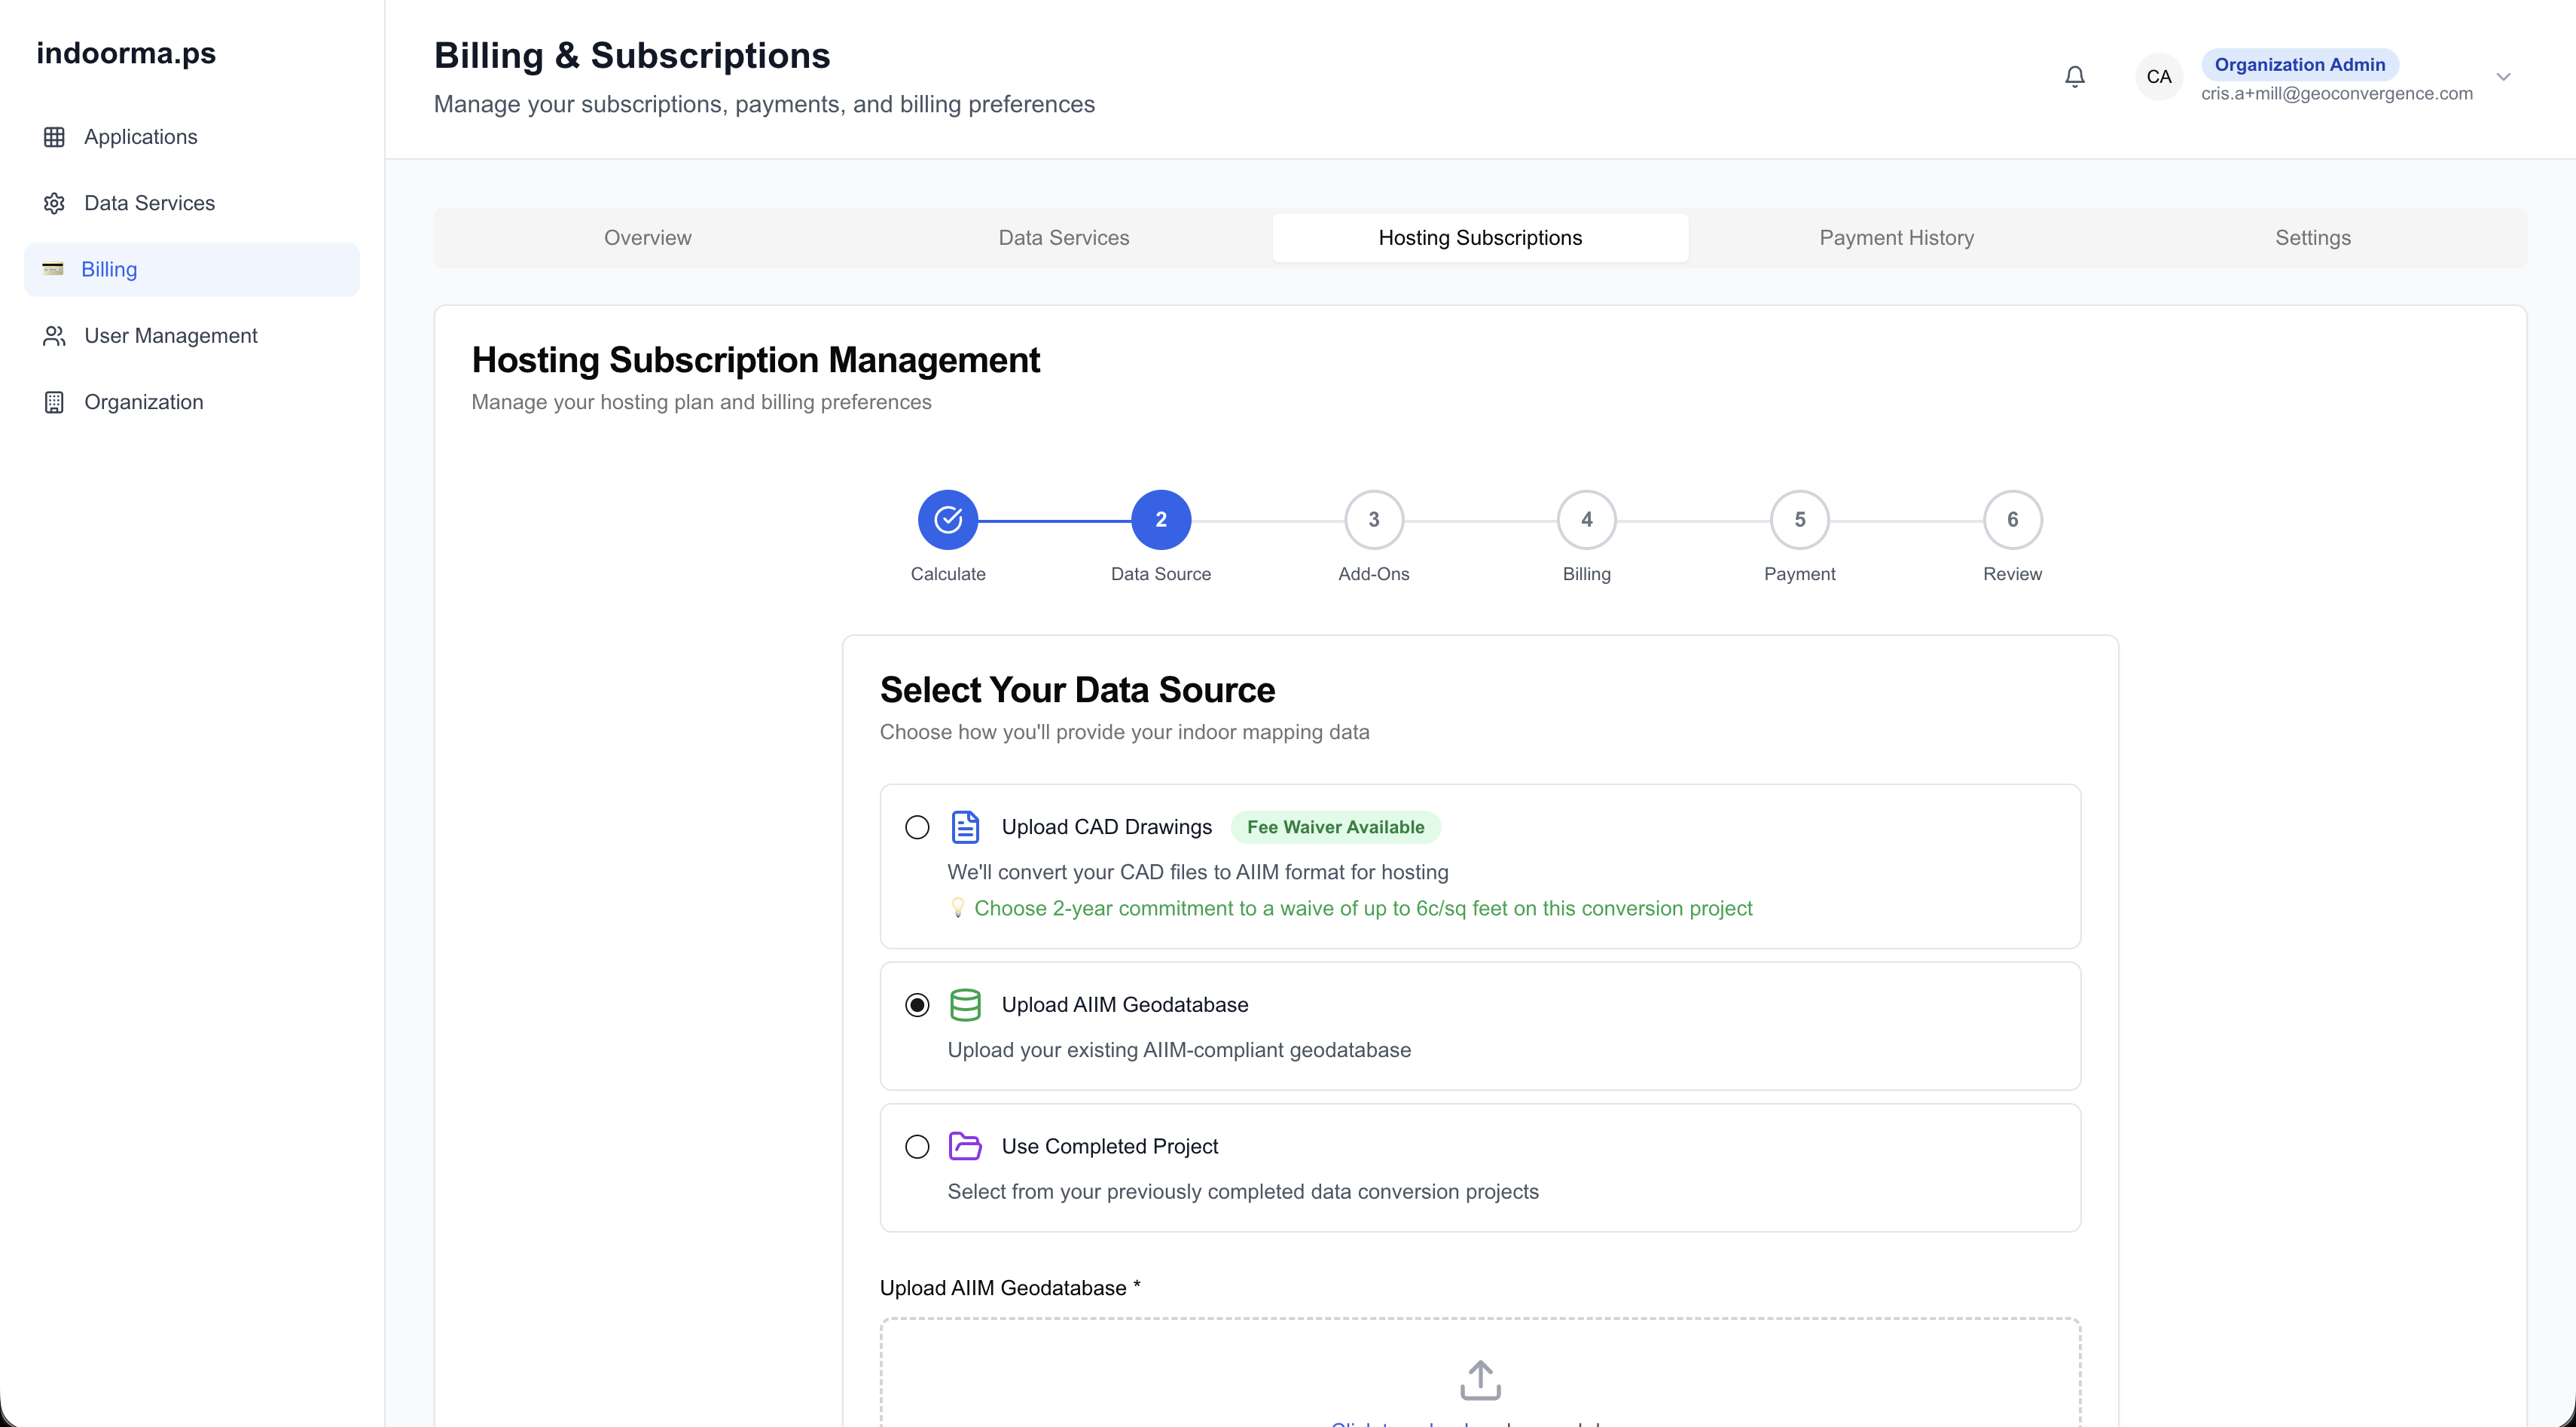Viewport: 2576px width, 1427px height.
Task: Switch to the Overview tab
Action: (x=648, y=238)
